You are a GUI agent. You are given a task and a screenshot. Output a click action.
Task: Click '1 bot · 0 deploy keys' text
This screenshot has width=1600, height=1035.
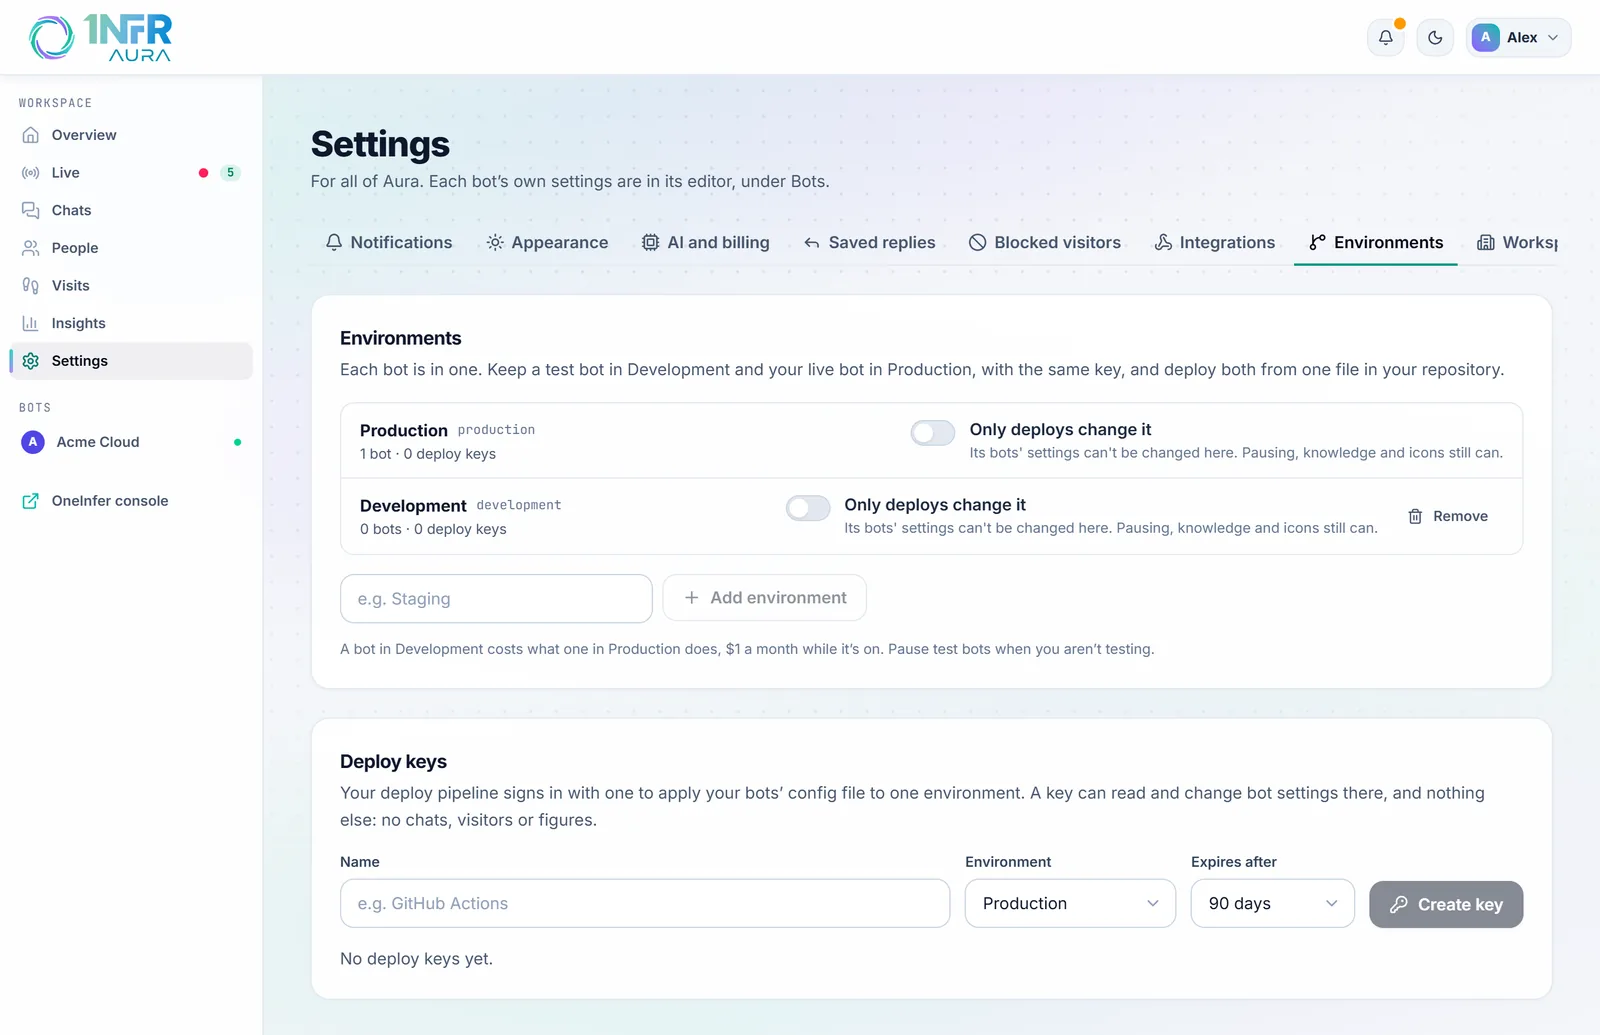[x=428, y=454]
